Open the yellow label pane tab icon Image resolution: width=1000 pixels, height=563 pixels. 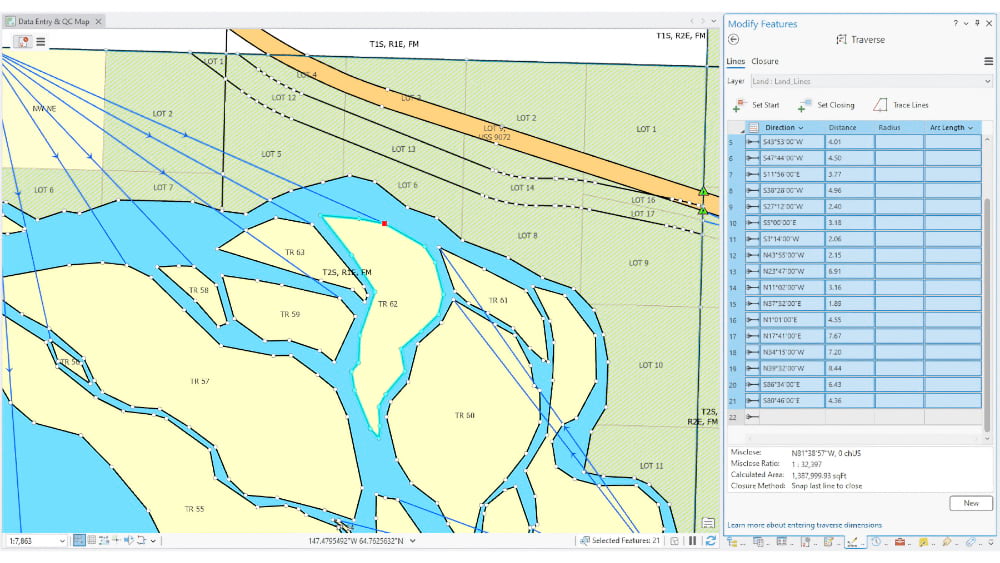tap(923, 543)
